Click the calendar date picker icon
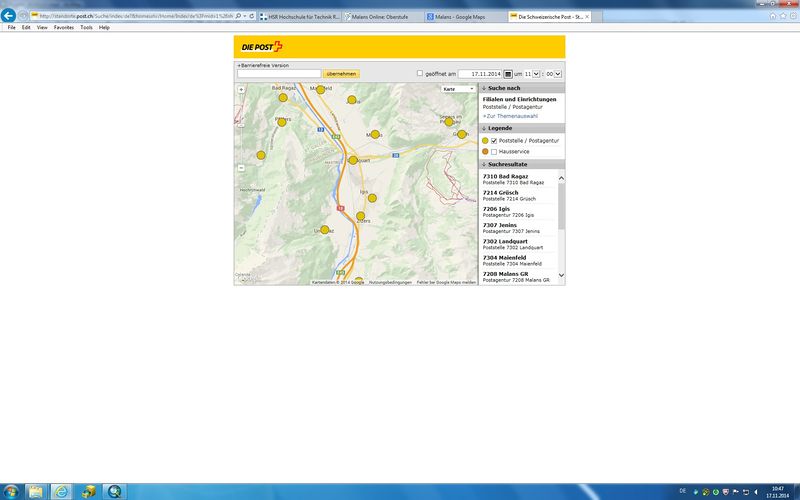This screenshot has height=500, width=800. coord(508,74)
